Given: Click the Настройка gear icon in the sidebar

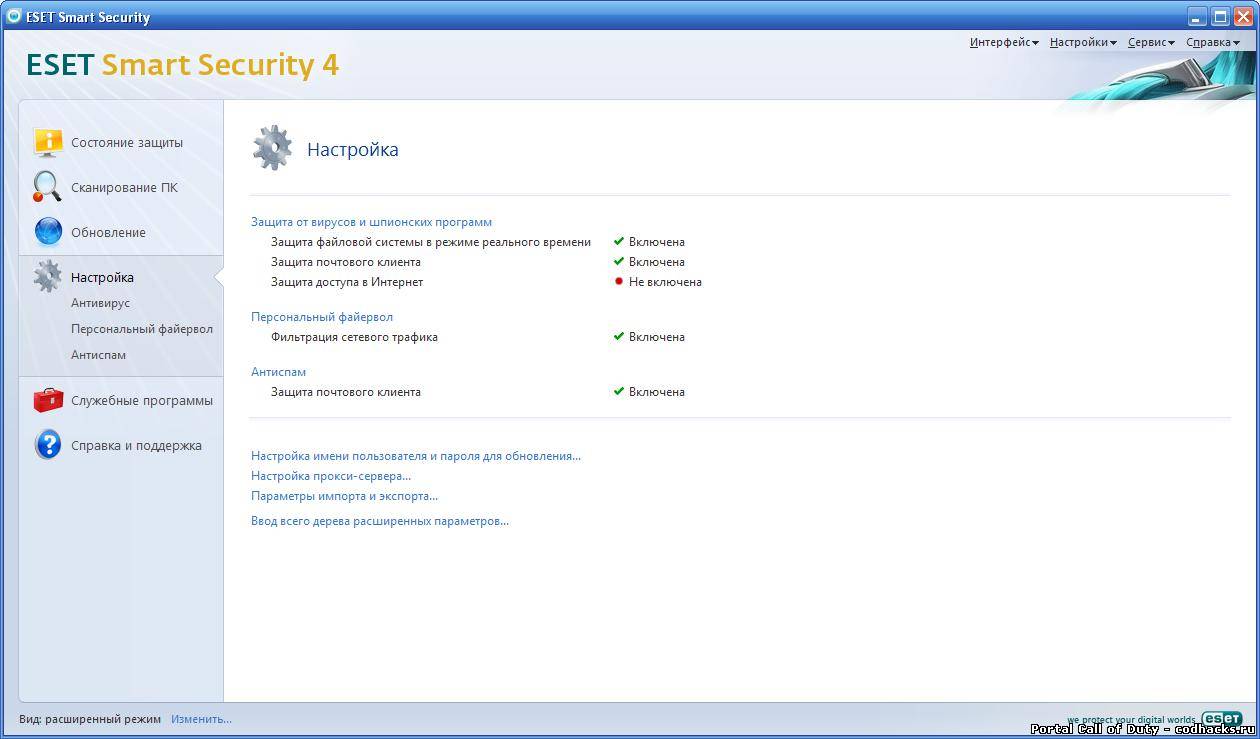Looking at the screenshot, I should (48, 277).
